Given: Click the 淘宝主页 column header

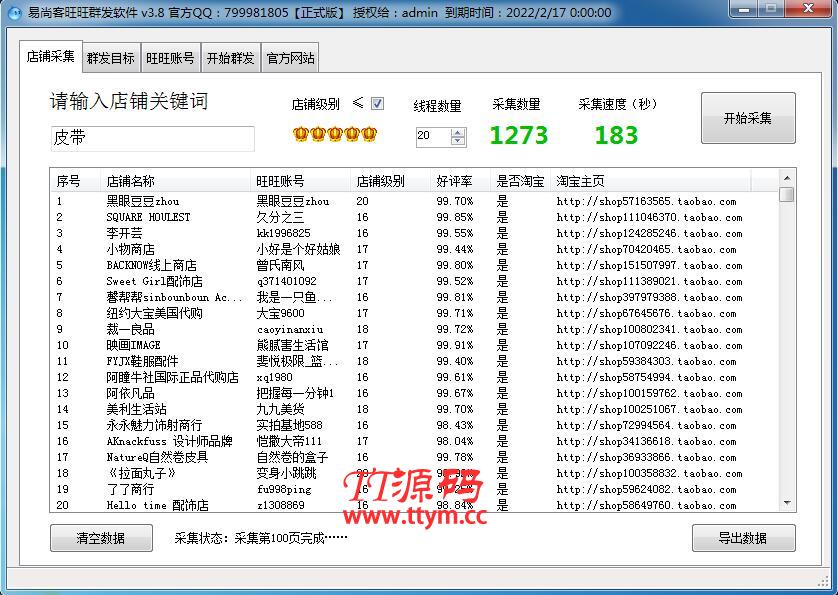Looking at the screenshot, I should 650,181.
